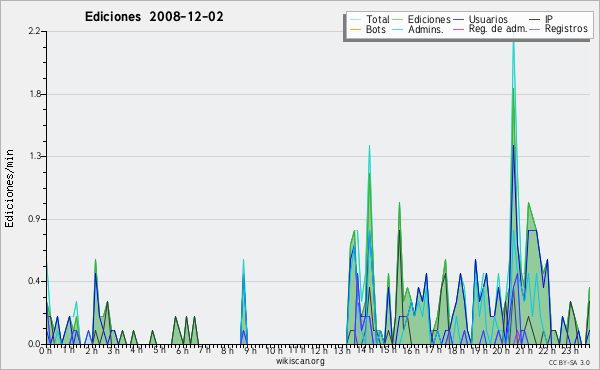Click the 2.2 y-axis value label

[34, 31]
